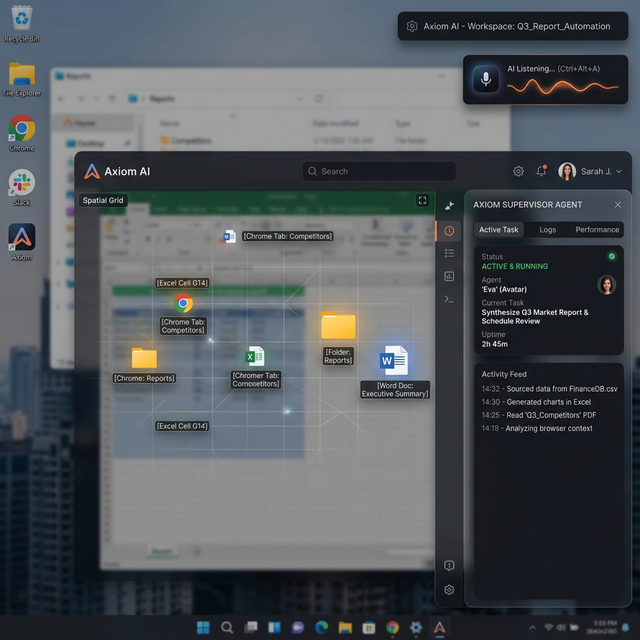This screenshot has width=640, height=640.
Task: Click the top '[Chrome Tab: Competitors]' label
Action: (287, 236)
